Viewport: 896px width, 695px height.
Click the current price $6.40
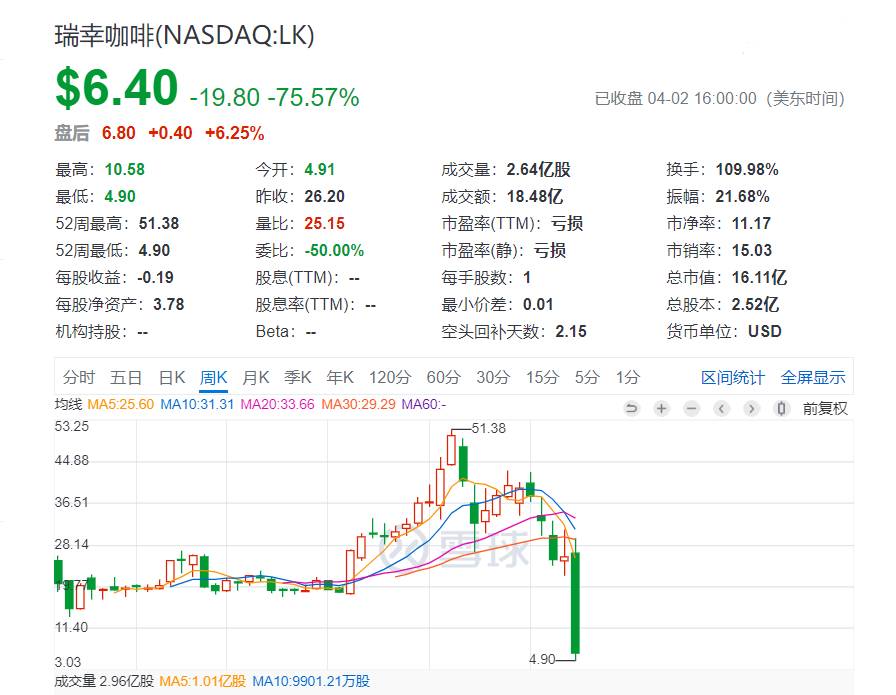pos(117,87)
